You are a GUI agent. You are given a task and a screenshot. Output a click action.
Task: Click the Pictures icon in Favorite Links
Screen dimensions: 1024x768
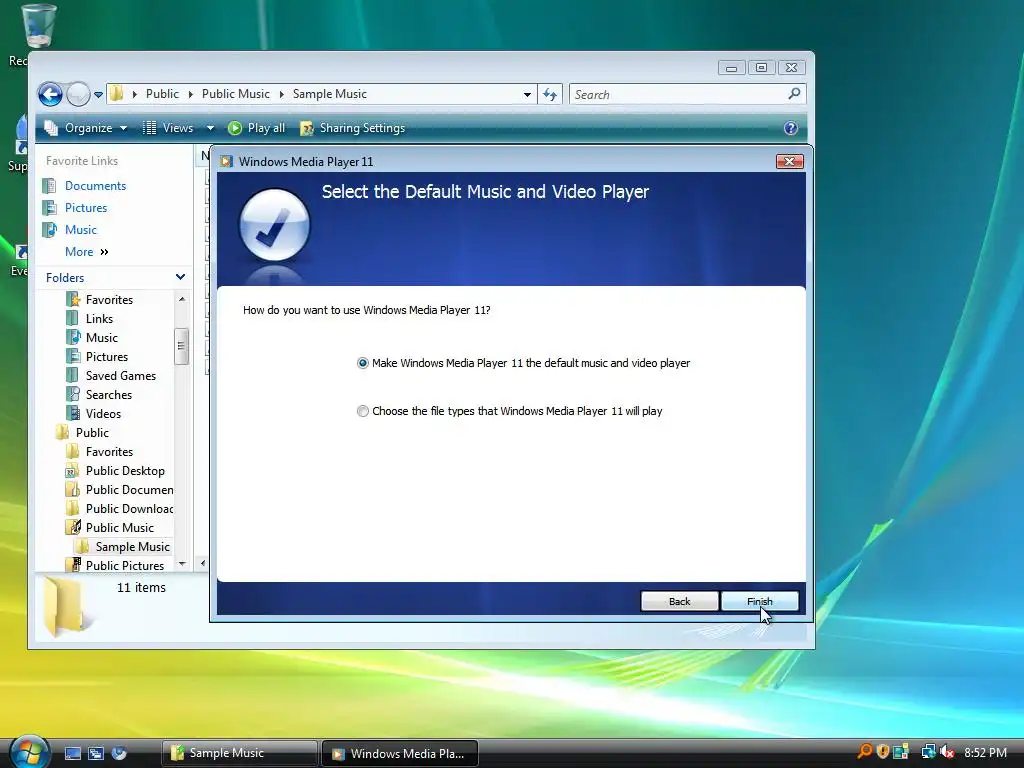49,208
